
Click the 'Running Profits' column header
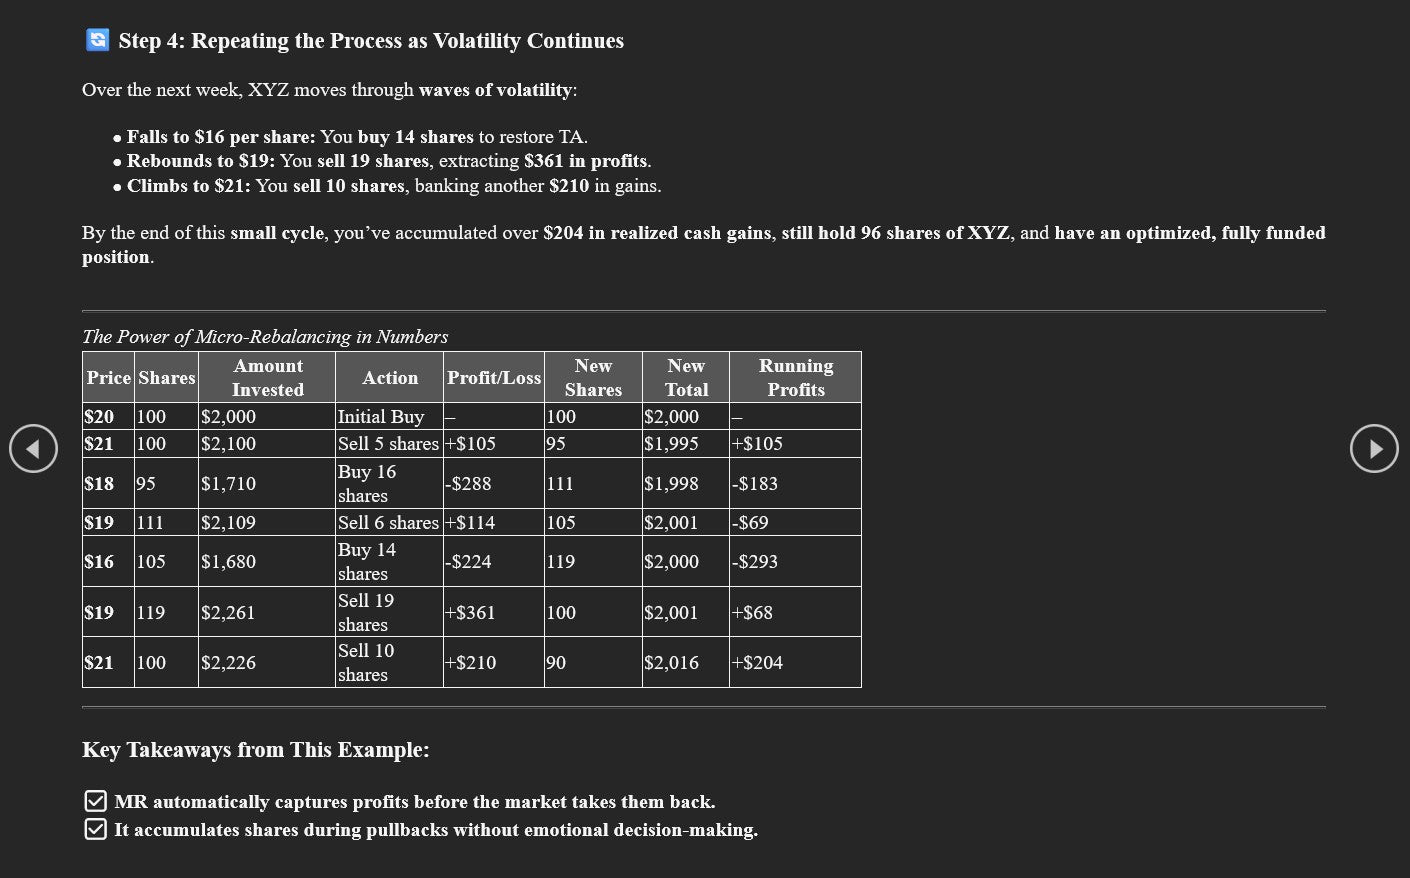[x=795, y=378]
